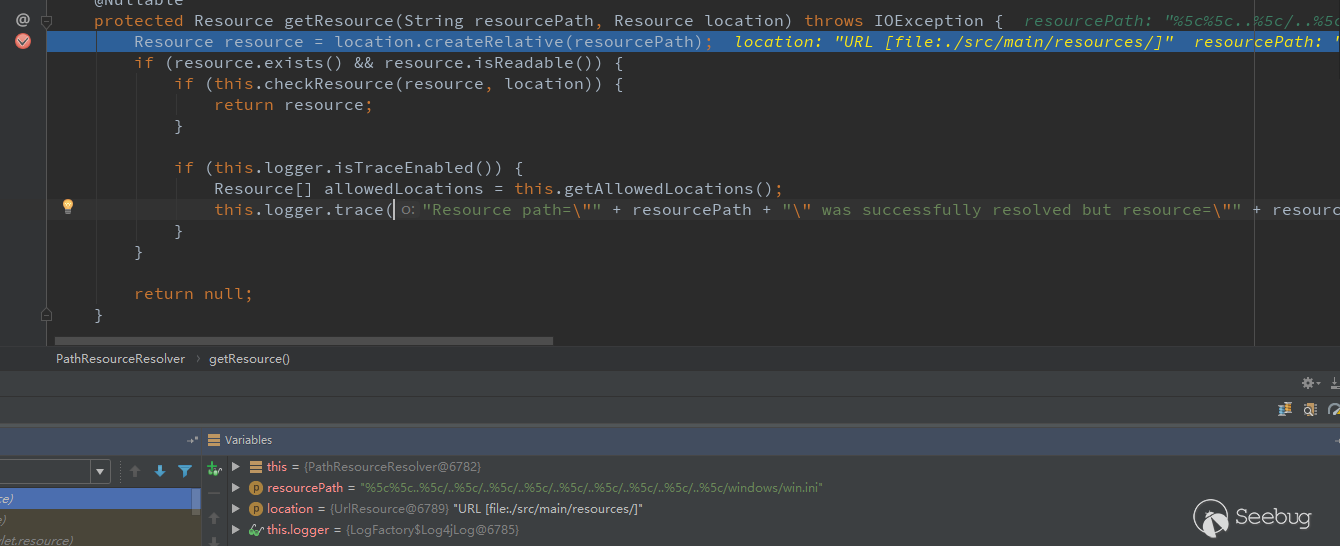Click the New Watch glasses icon
The height and width of the screenshot is (546, 1340).
[x=213, y=468]
